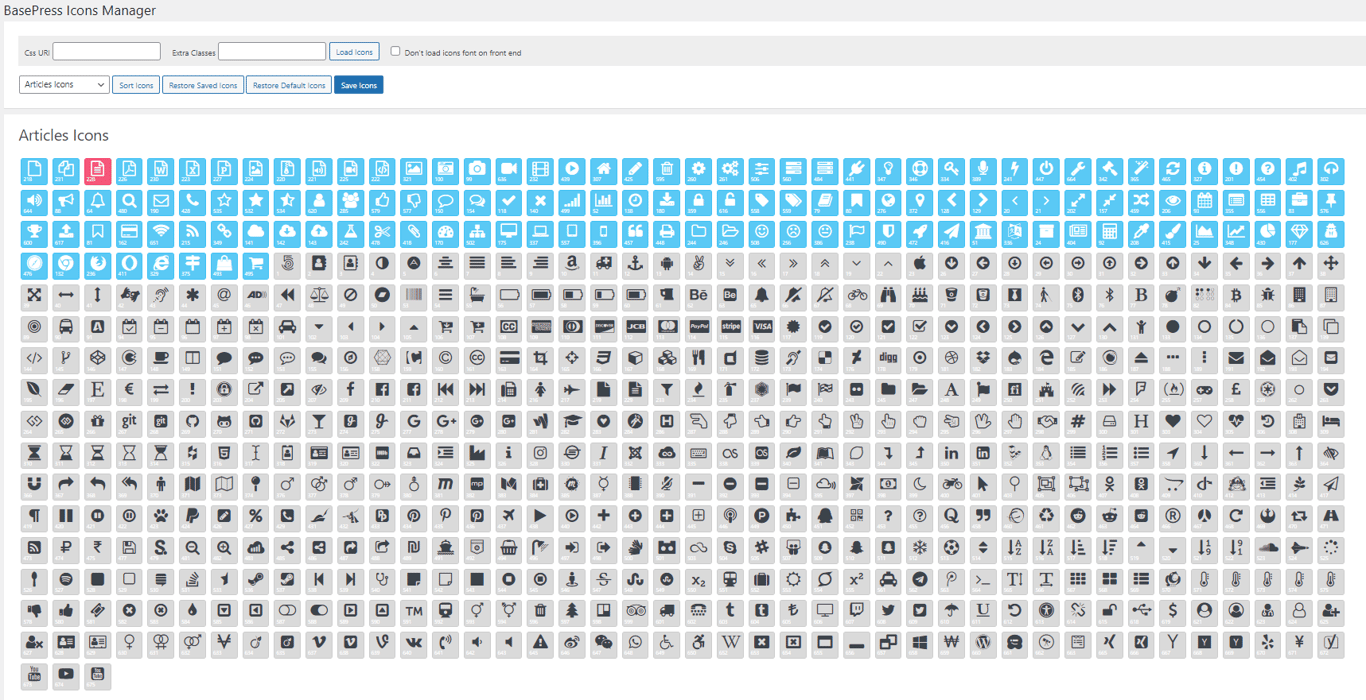Screen dimensions: 1366x700
Task: Select the Visa card icon
Action: pyautogui.click(x=763, y=327)
